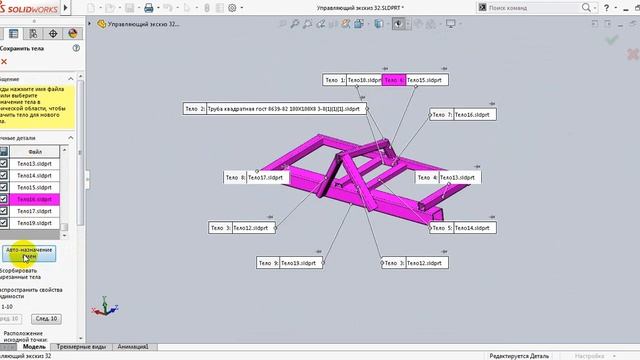
Task: Expand the flyout feature tree arrow
Action: click(x=89, y=24)
